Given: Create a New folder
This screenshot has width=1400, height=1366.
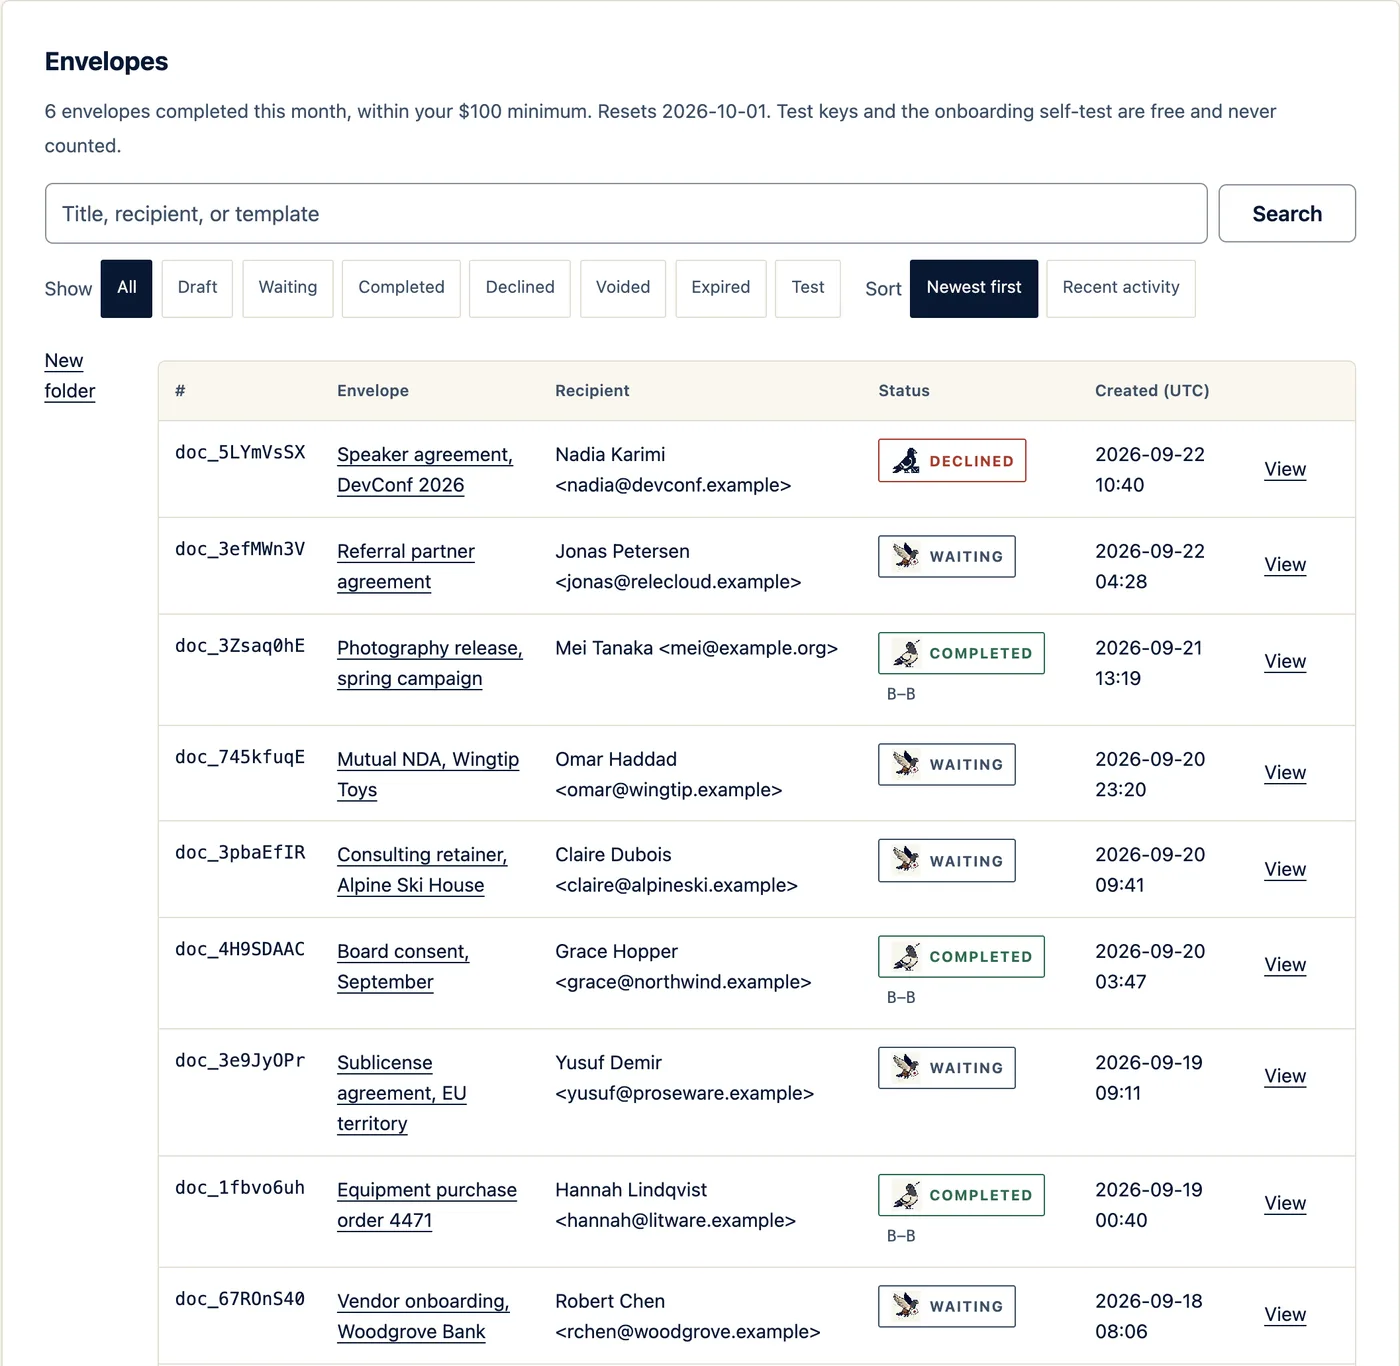Looking at the screenshot, I should [70, 376].
